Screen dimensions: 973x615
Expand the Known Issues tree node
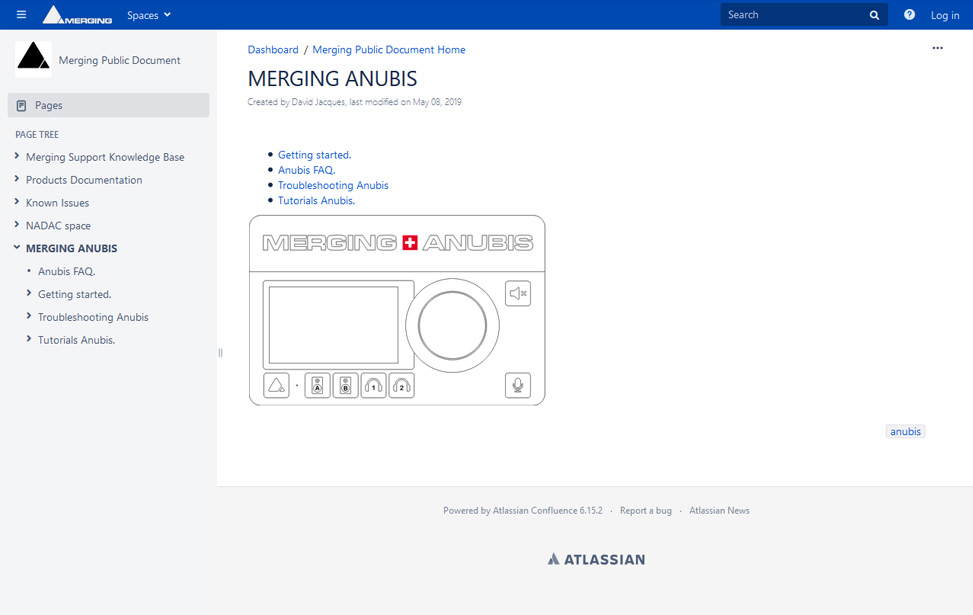point(17,202)
